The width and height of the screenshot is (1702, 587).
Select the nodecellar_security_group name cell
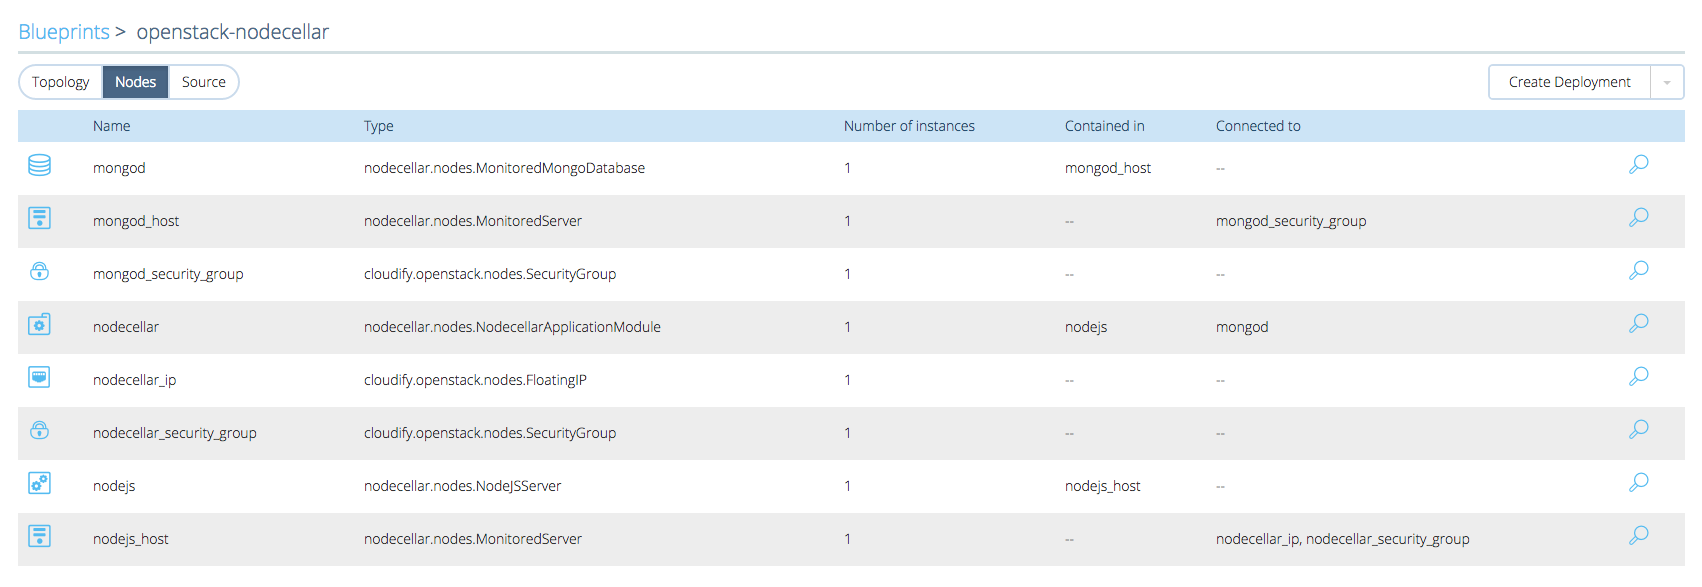click(175, 433)
